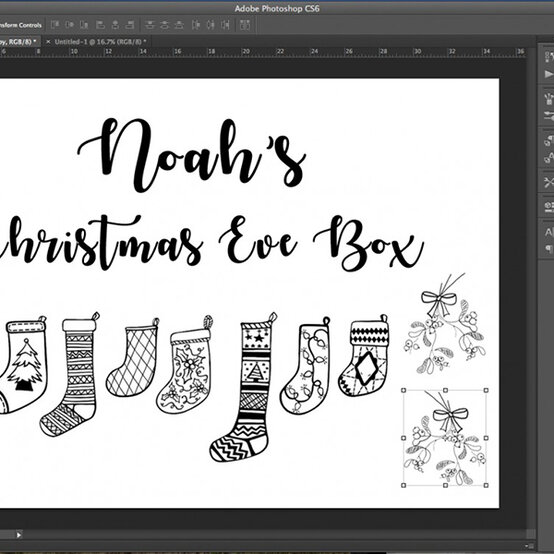The width and height of the screenshot is (554, 554).
Task: Select the holly-pattern stocking drawing
Action: coord(184,365)
